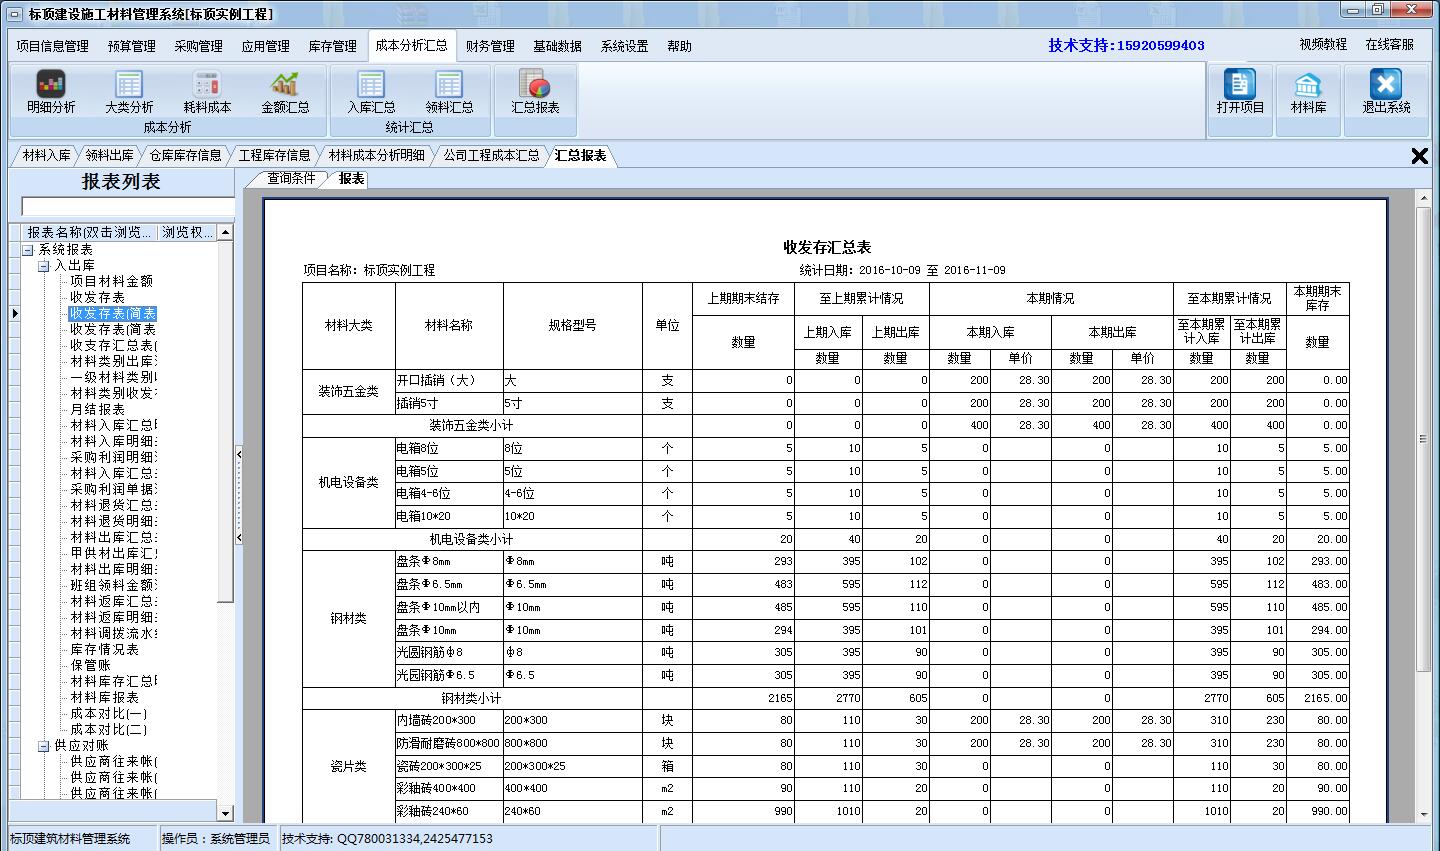The height and width of the screenshot is (851, 1440).
Task: Select the 入库汇总 inbound summary icon
Action: [370, 95]
